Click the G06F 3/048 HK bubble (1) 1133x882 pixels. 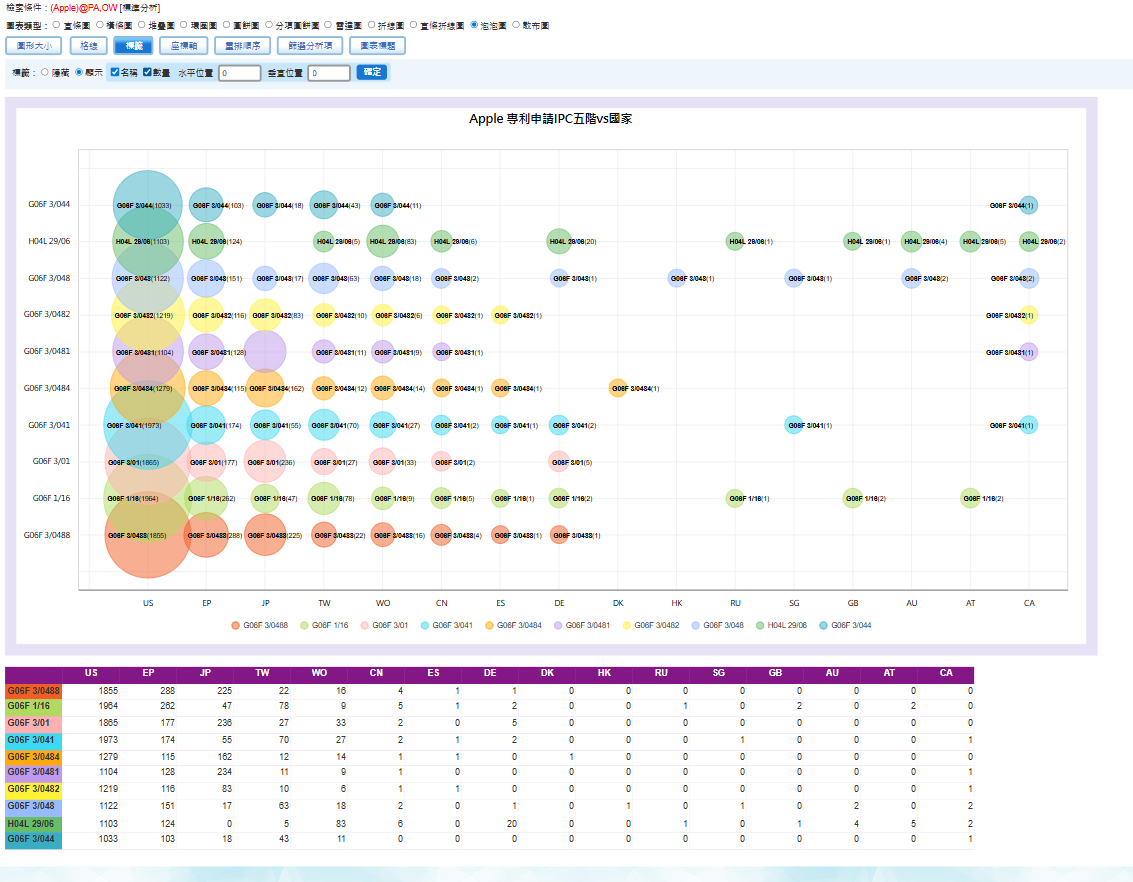point(676,278)
